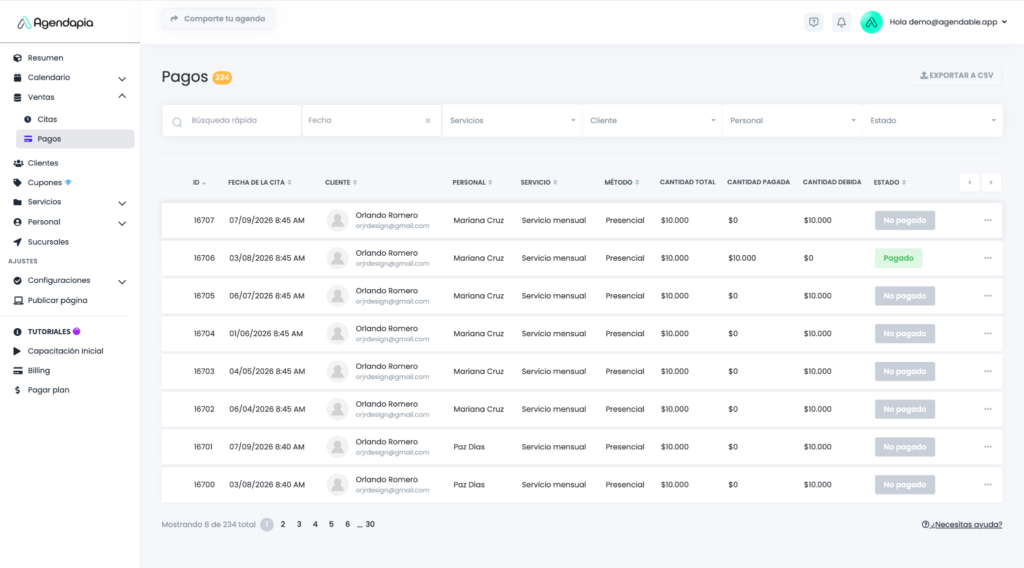Click previous-column arrow in table header
This screenshot has width=1024, height=568.
point(969,182)
